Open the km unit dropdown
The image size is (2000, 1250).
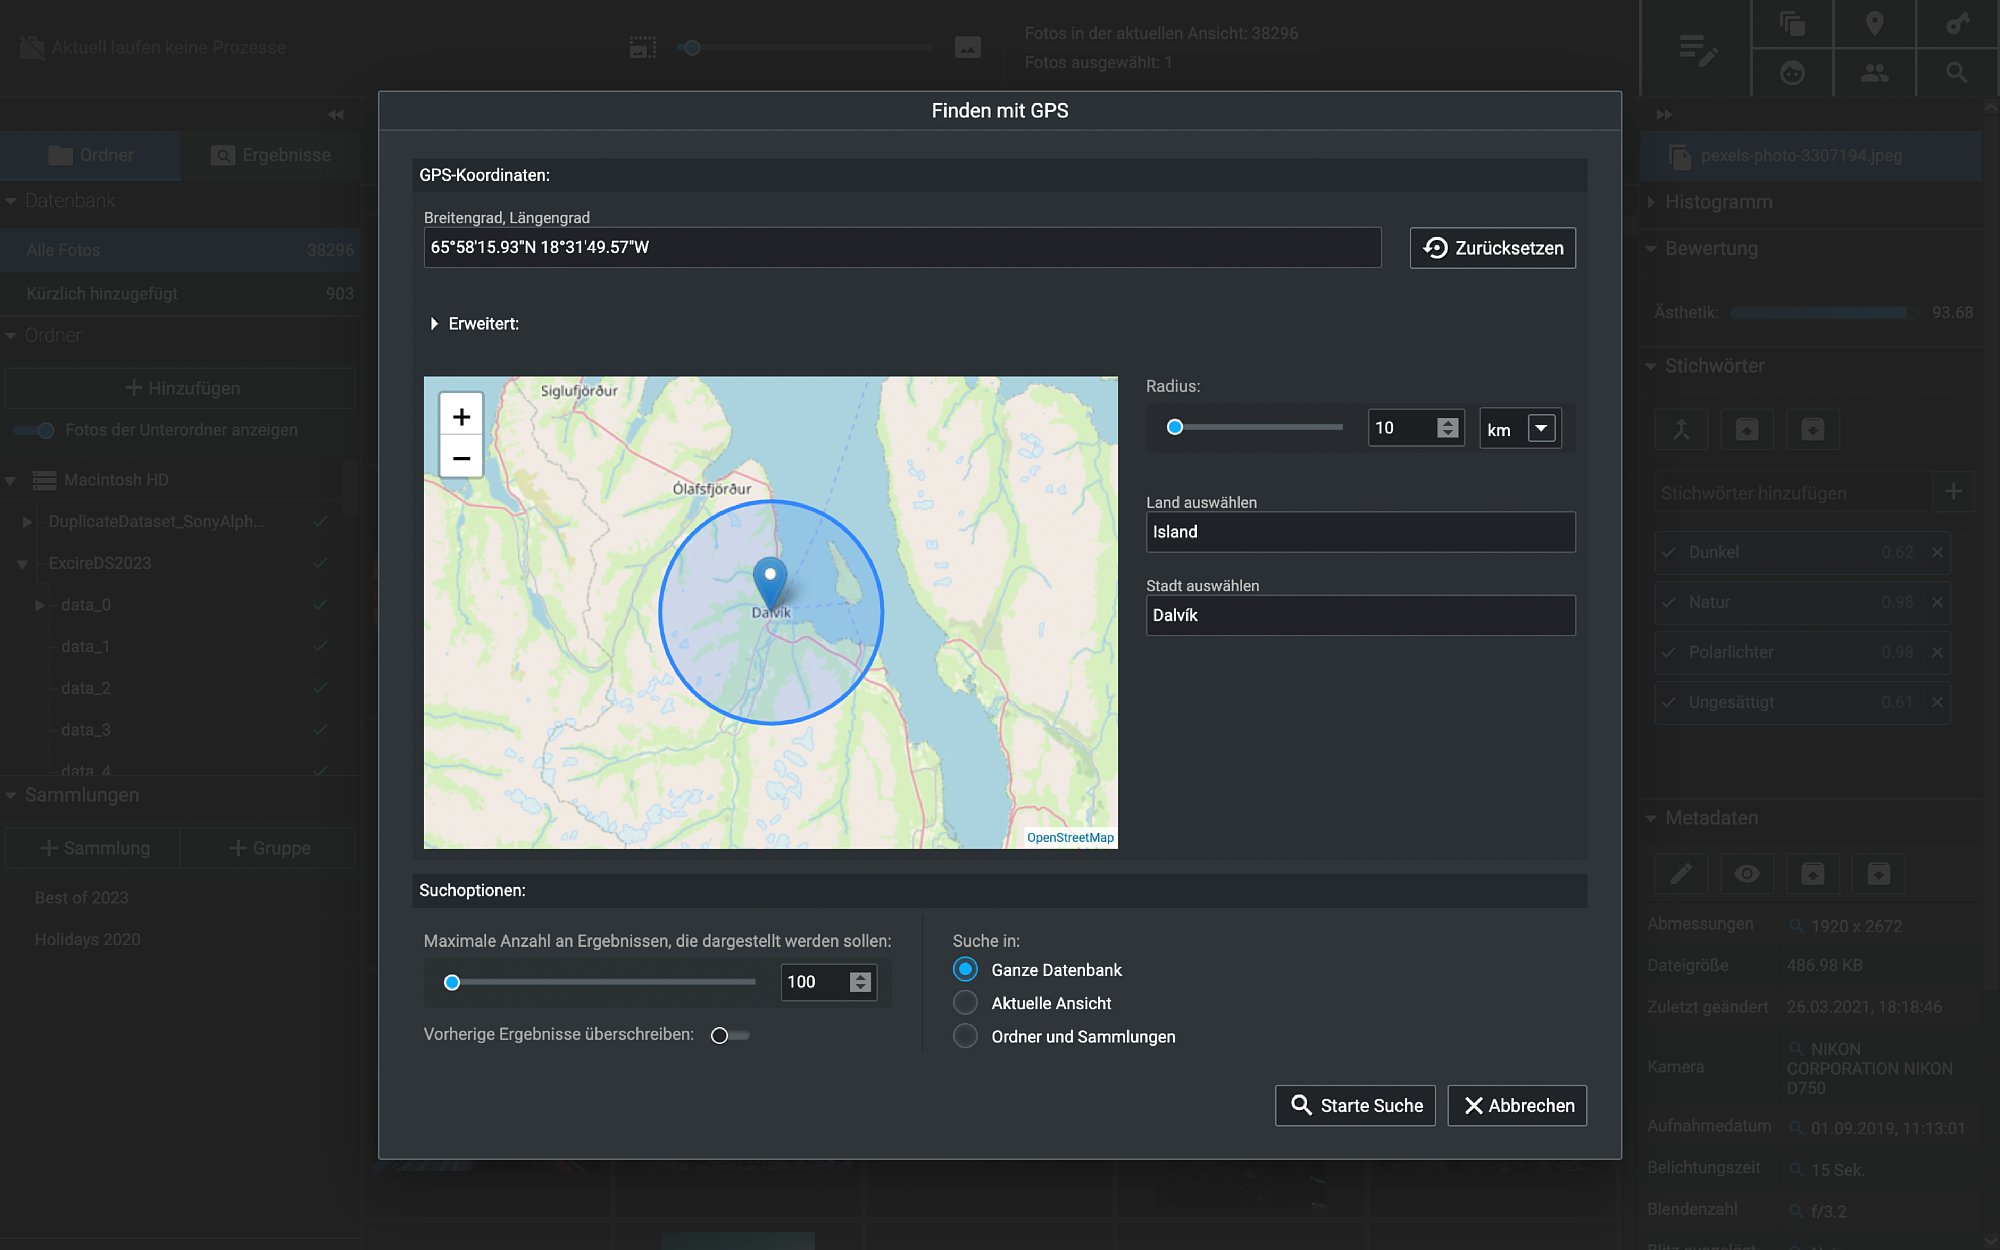[x=1541, y=428]
